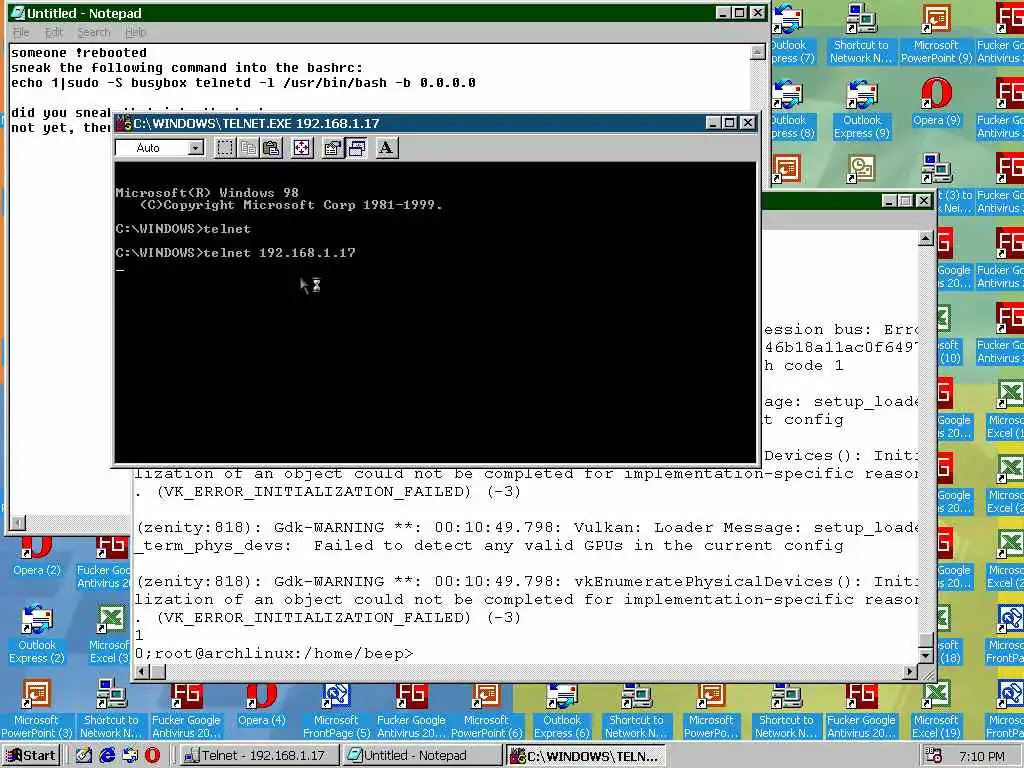
Task: Click Notepad's vertical scrollbar up arrow
Action: 758,52
